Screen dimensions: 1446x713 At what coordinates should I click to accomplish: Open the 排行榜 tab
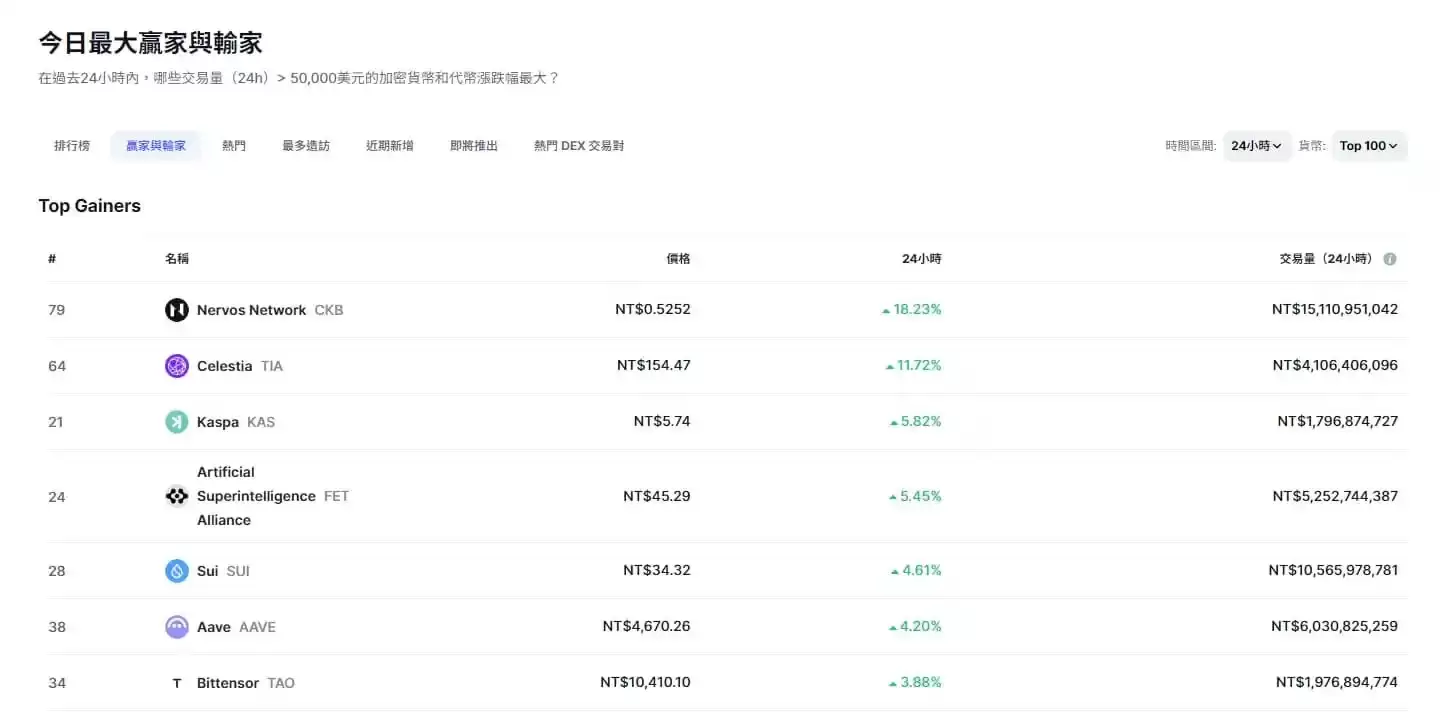70,145
